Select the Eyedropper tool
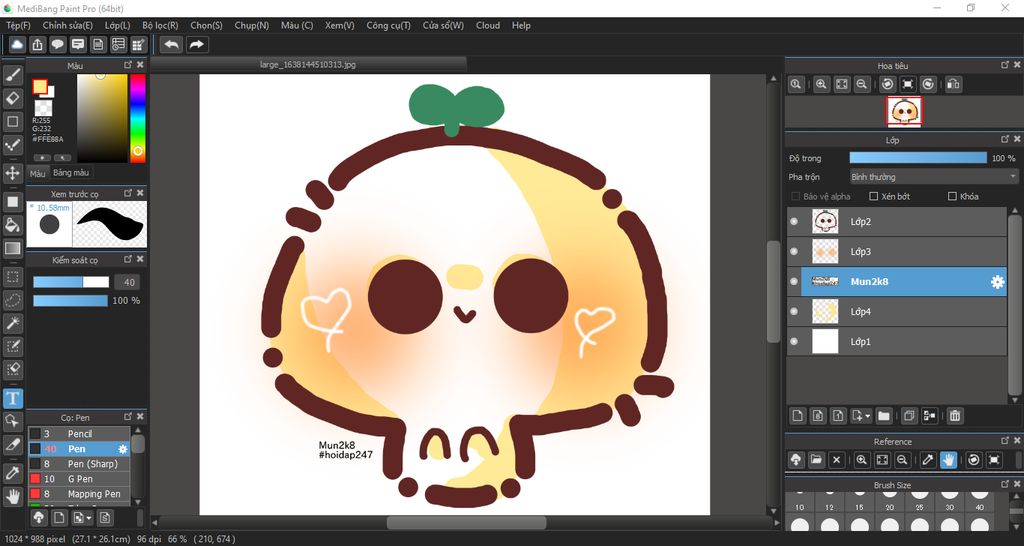The width and height of the screenshot is (1024, 546). pyautogui.click(x=12, y=474)
